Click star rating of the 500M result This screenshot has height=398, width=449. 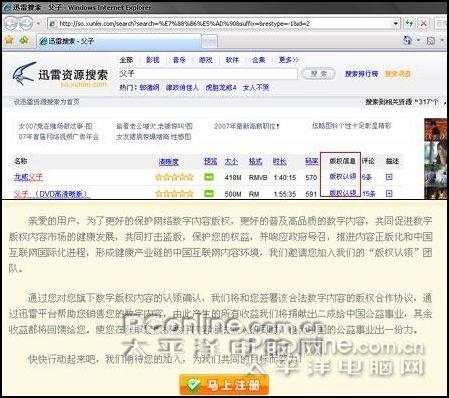(x=174, y=193)
